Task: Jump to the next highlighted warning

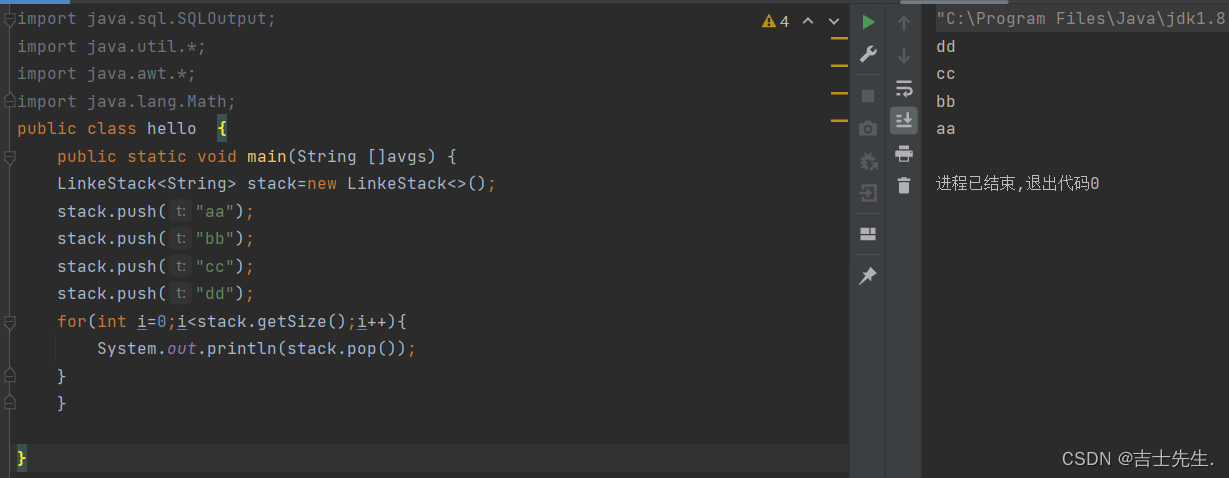Action: (834, 21)
